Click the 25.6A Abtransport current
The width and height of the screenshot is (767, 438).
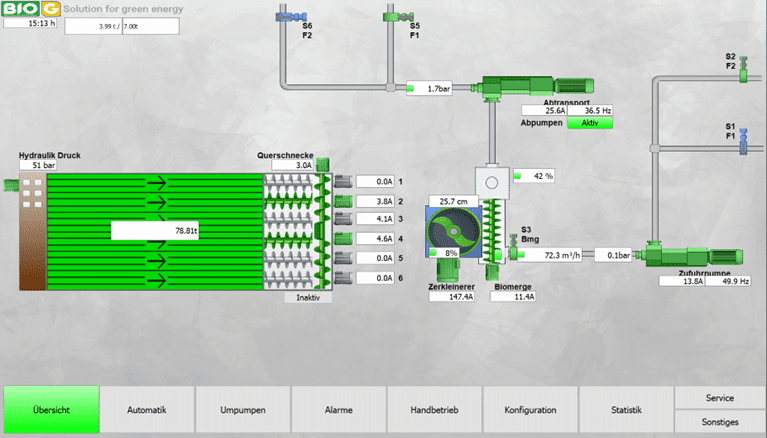(x=544, y=111)
